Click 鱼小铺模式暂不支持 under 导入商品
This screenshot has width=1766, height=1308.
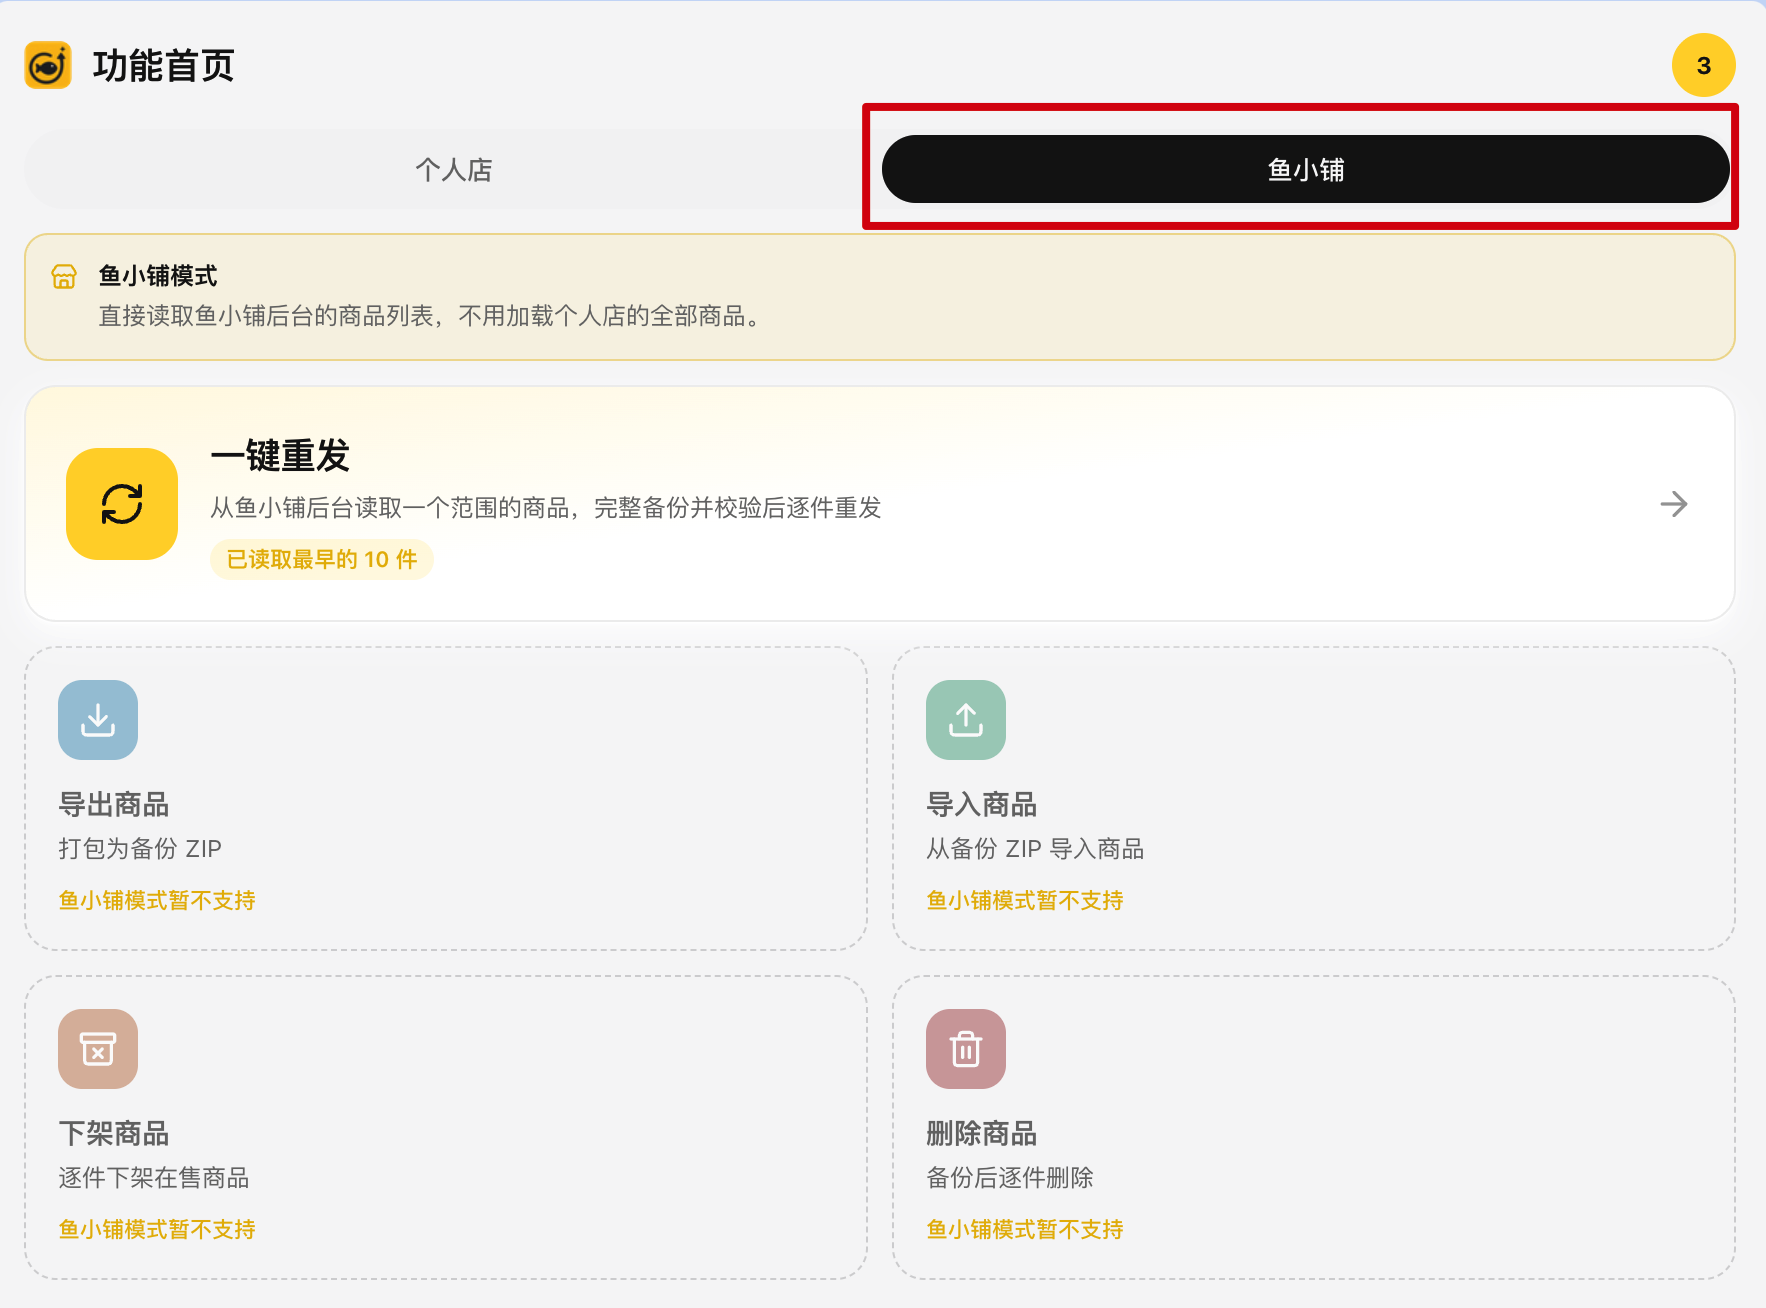1025,901
